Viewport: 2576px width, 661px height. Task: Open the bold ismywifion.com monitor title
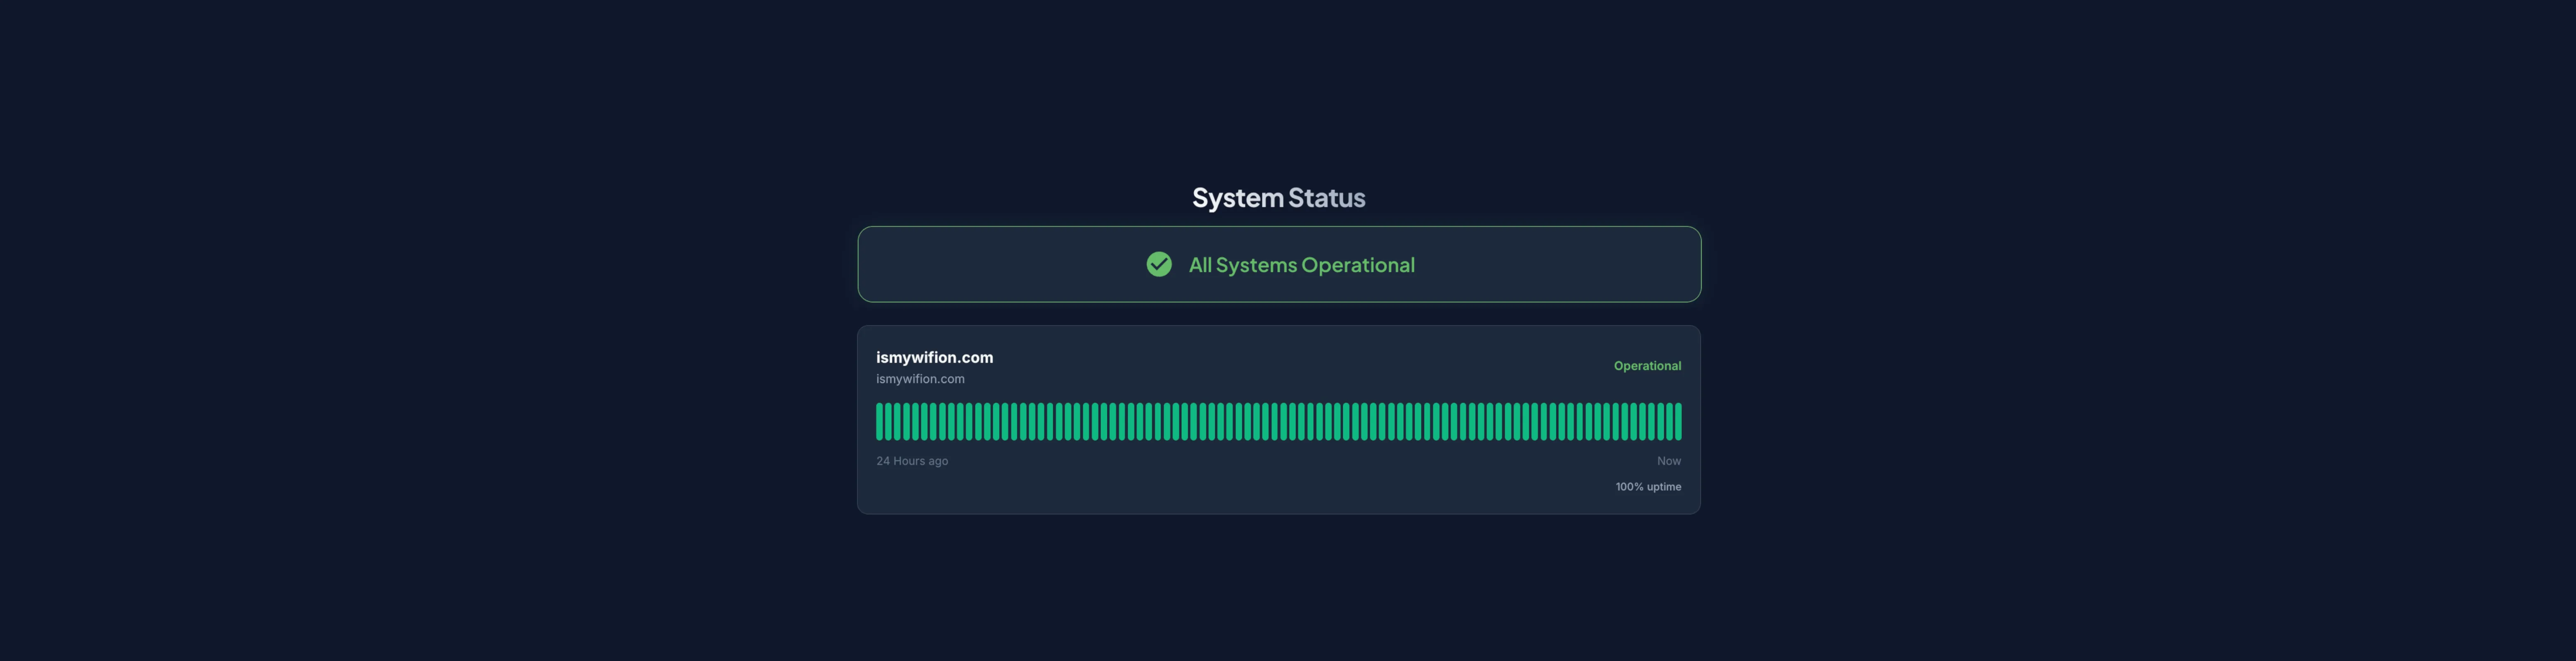point(934,357)
